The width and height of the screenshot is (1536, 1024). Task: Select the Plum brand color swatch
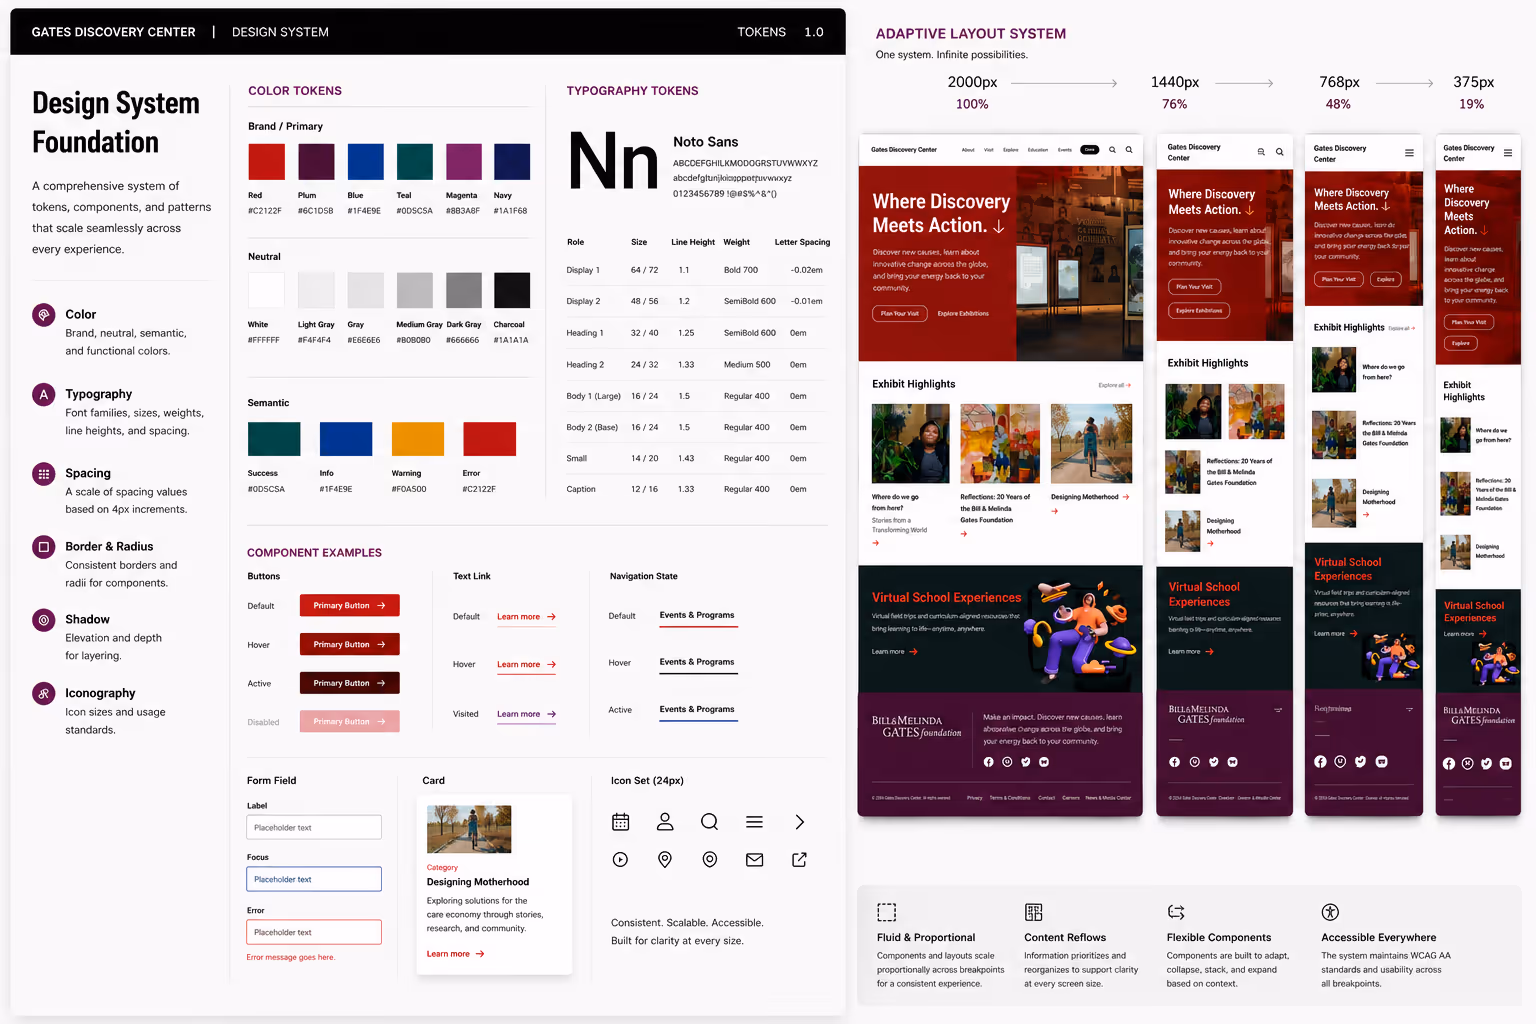[316, 162]
